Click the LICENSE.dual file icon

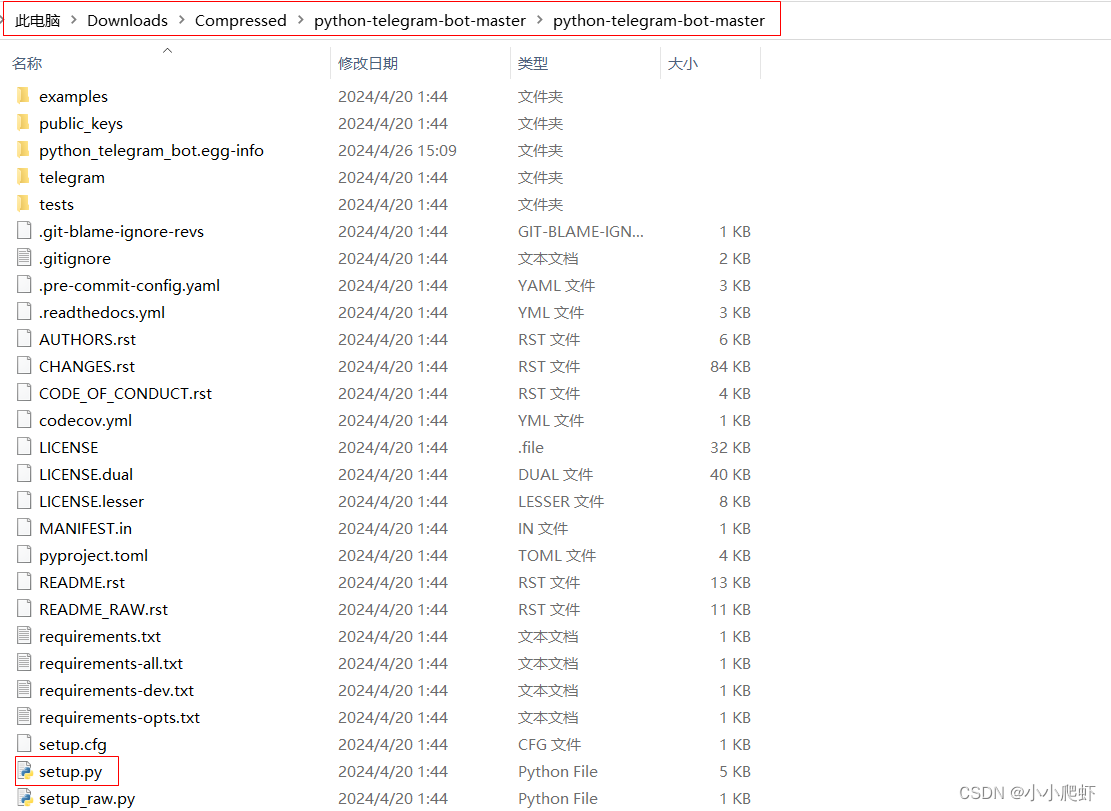(24, 474)
